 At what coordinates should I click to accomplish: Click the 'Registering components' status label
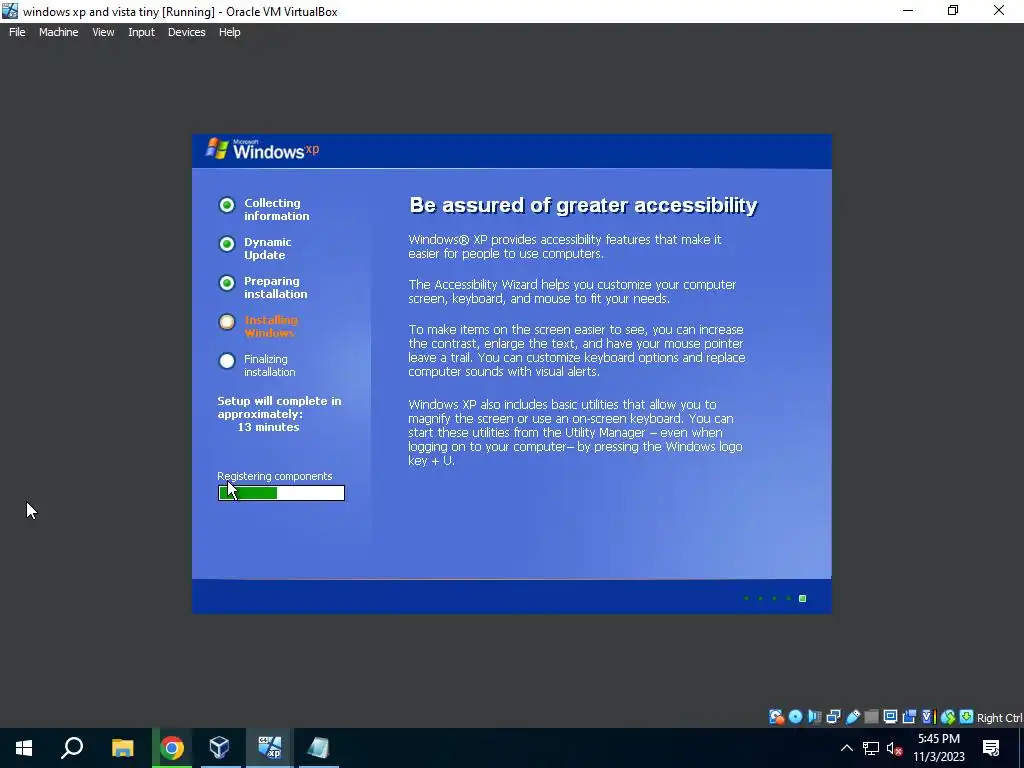(x=275, y=476)
